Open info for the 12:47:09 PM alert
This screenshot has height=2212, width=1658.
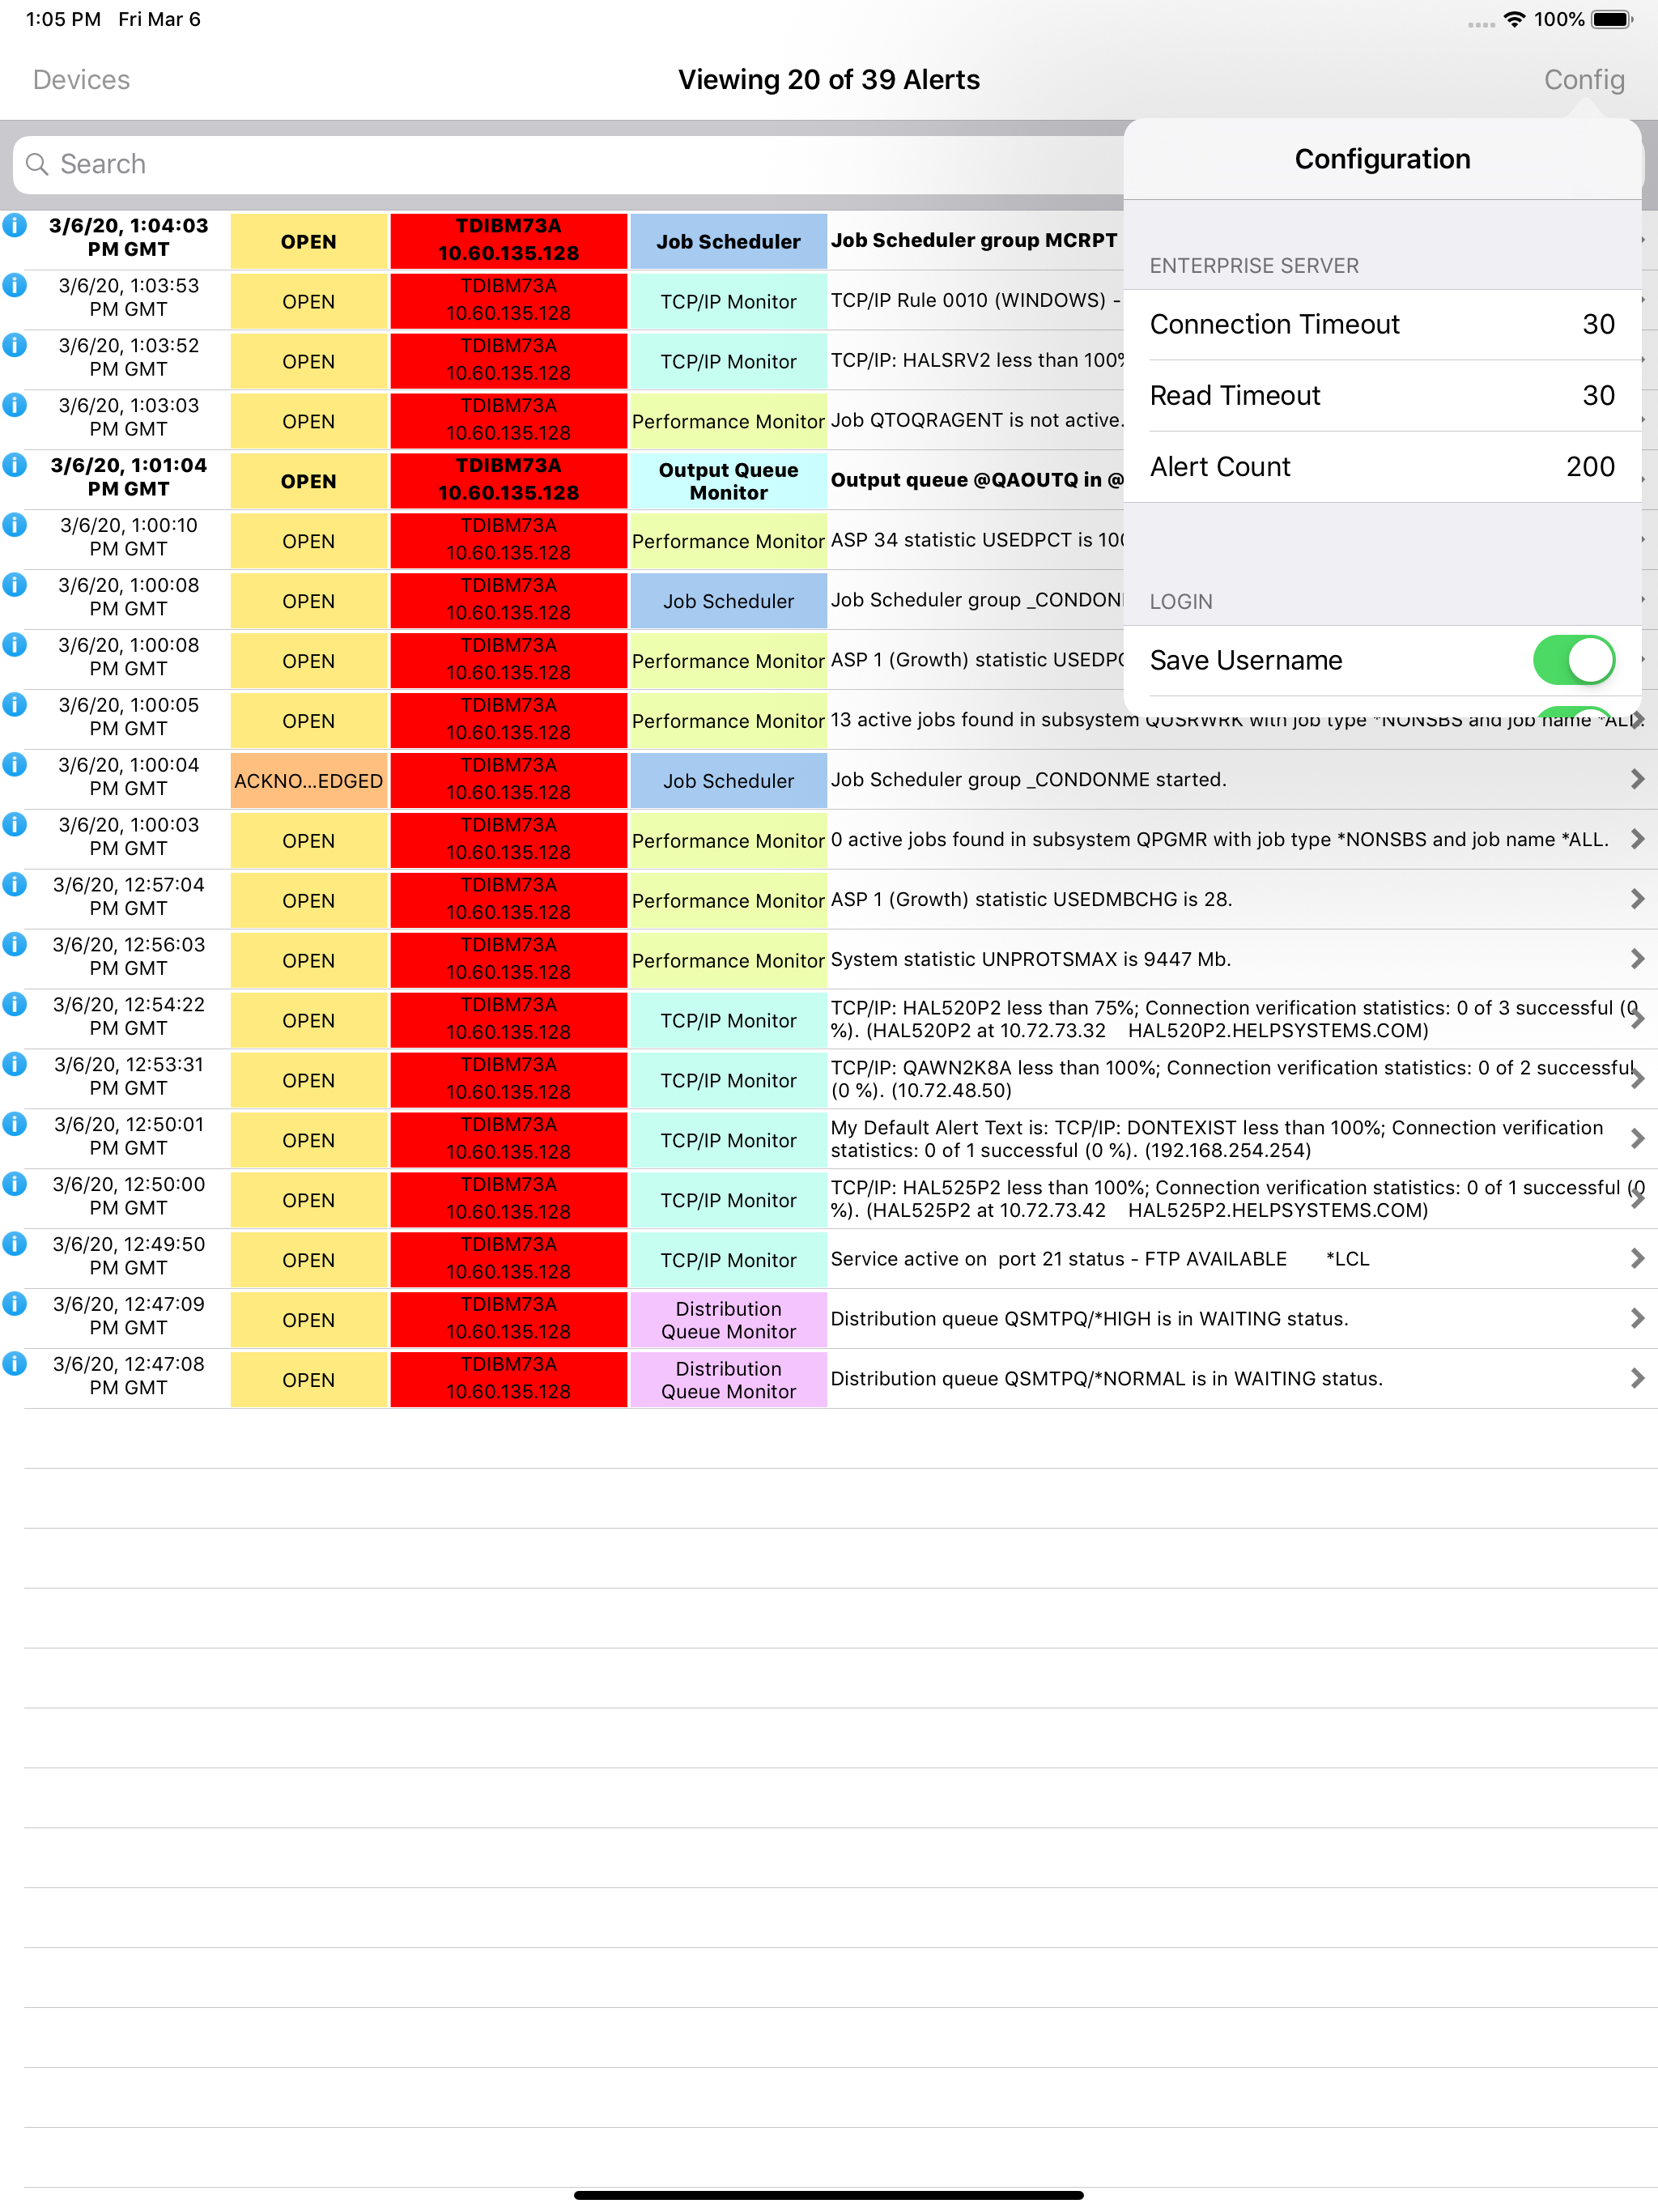tap(14, 1305)
